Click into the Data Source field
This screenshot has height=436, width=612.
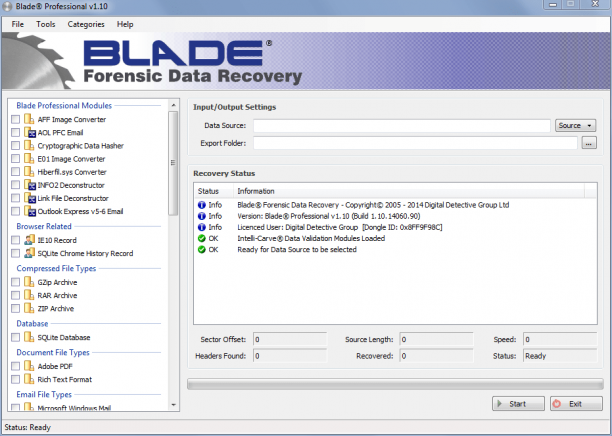click(402, 126)
